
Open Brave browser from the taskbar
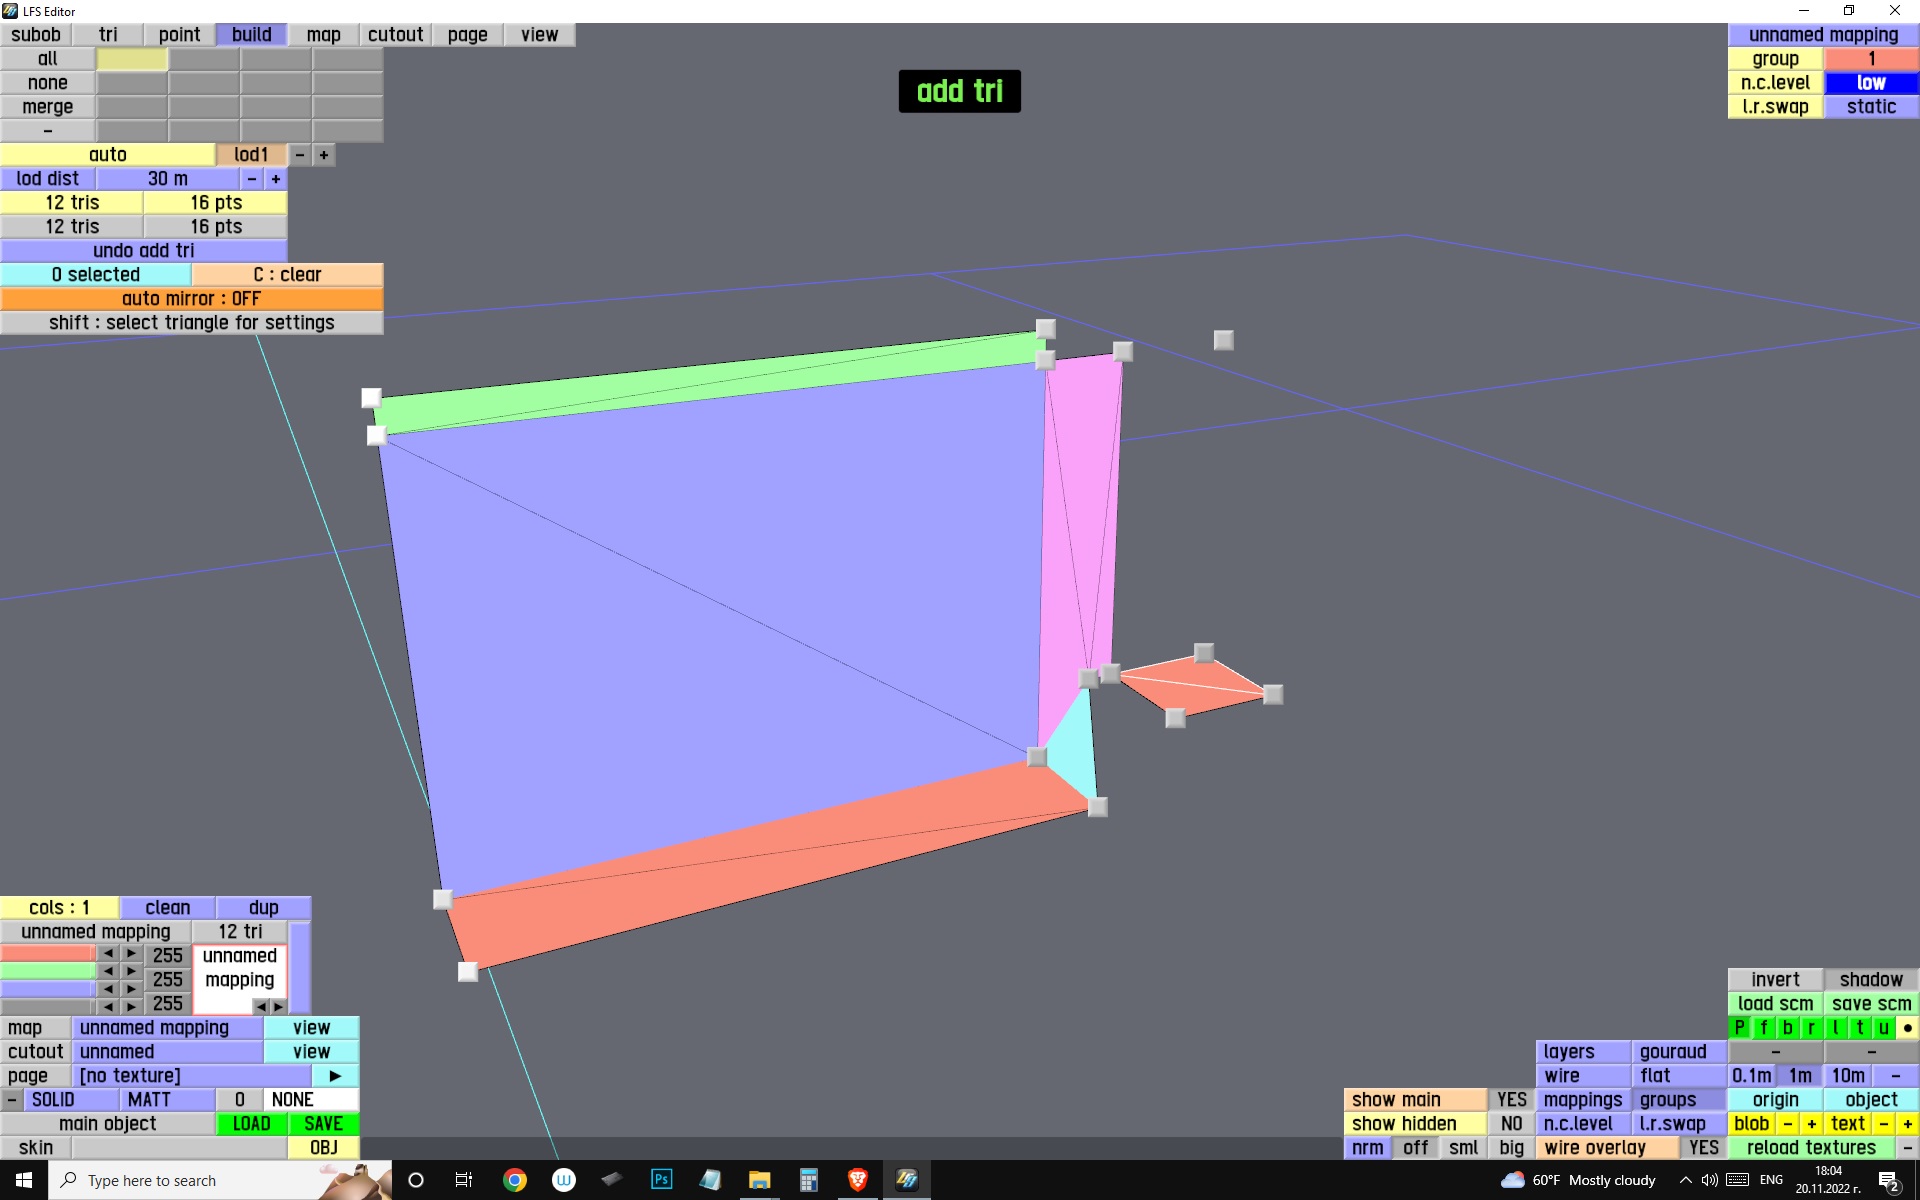(857, 1180)
